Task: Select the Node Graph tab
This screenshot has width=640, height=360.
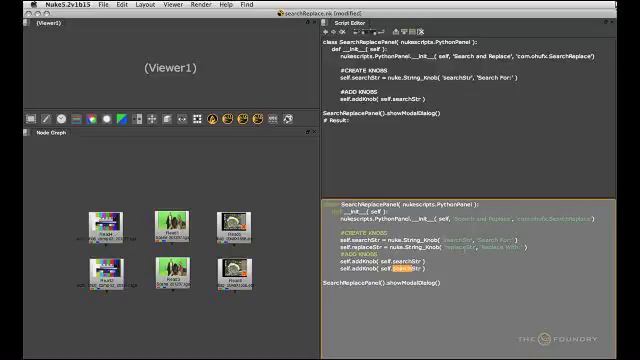Action: tap(51, 132)
